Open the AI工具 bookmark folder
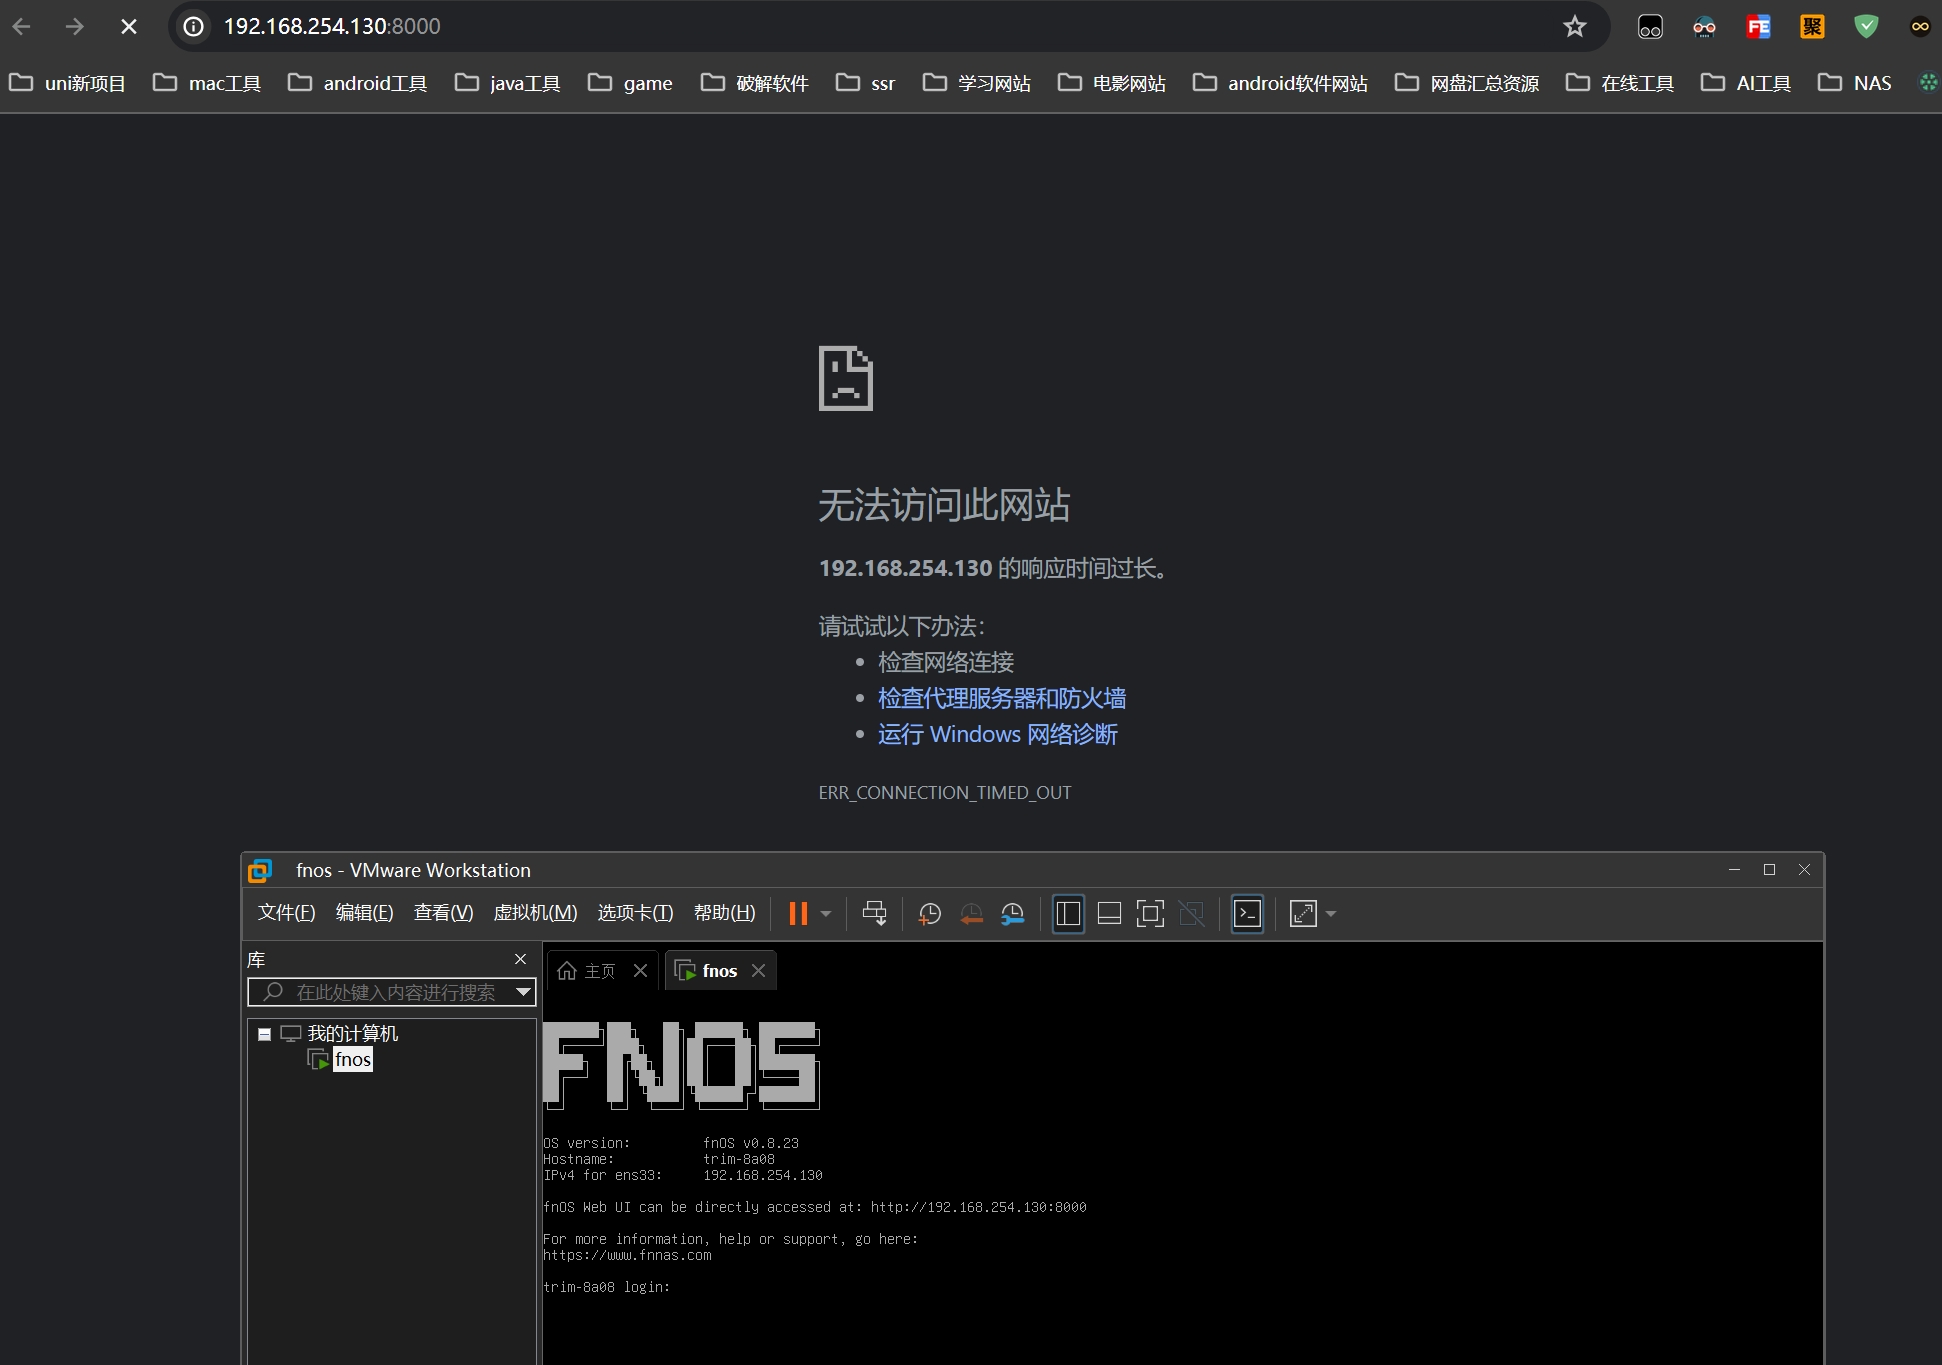 click(1746, 83)
